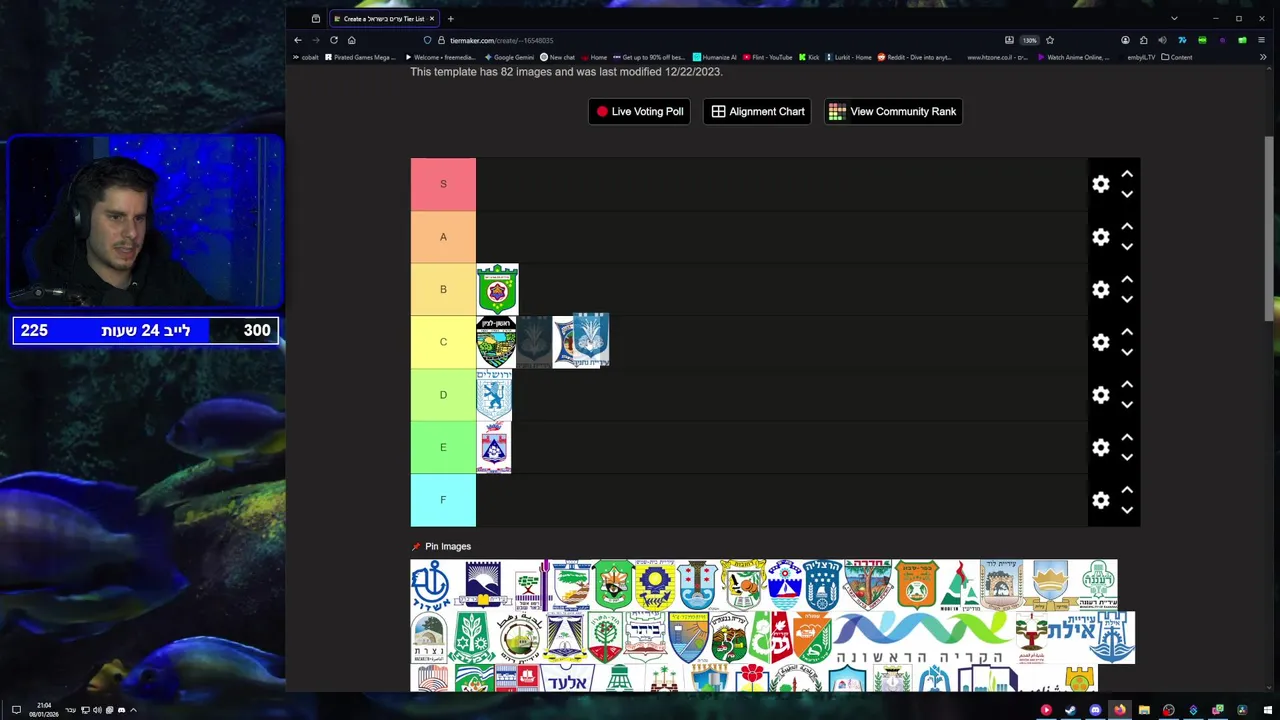Open settings gear for E tier row
The image size is (1280, 720).
(1101, 447)
